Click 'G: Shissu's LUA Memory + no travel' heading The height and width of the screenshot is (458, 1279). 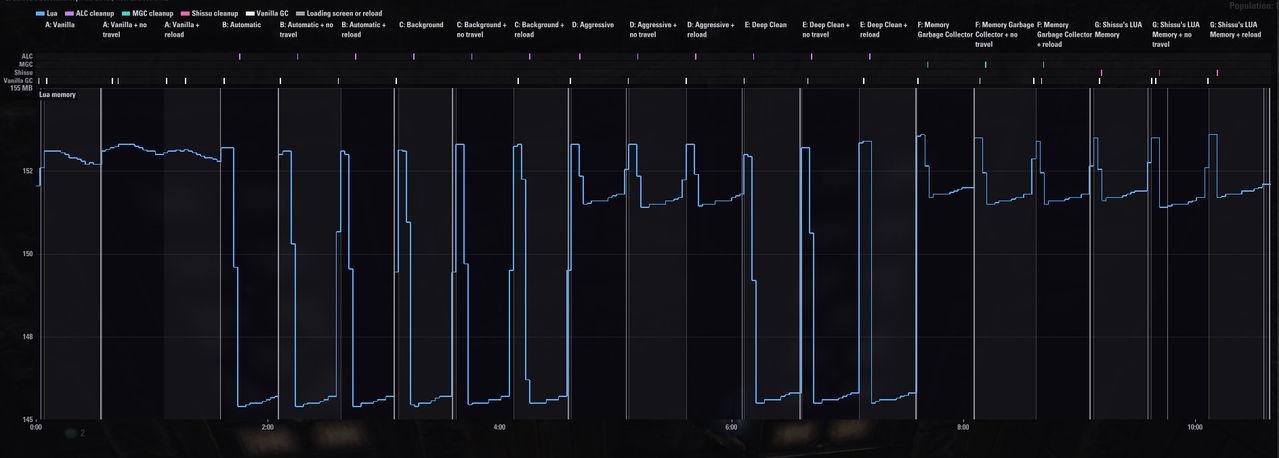1177,34
